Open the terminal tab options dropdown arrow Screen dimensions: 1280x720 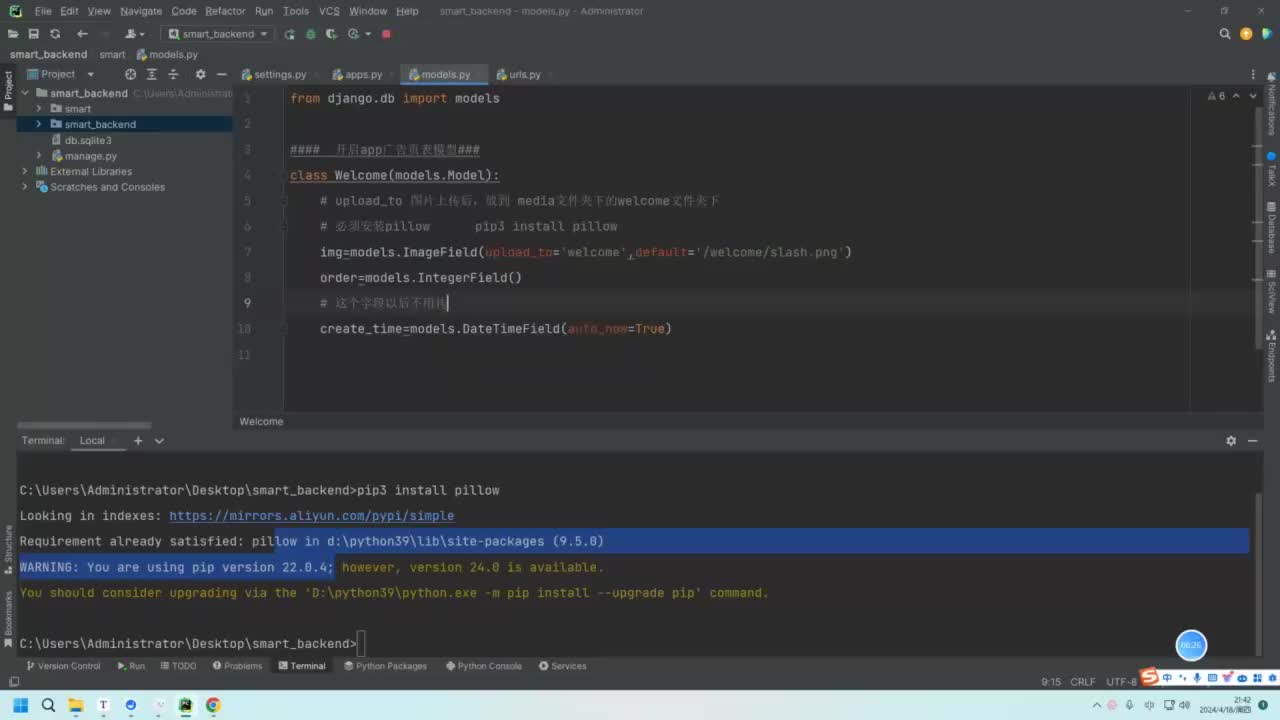[x=159, y=441]
